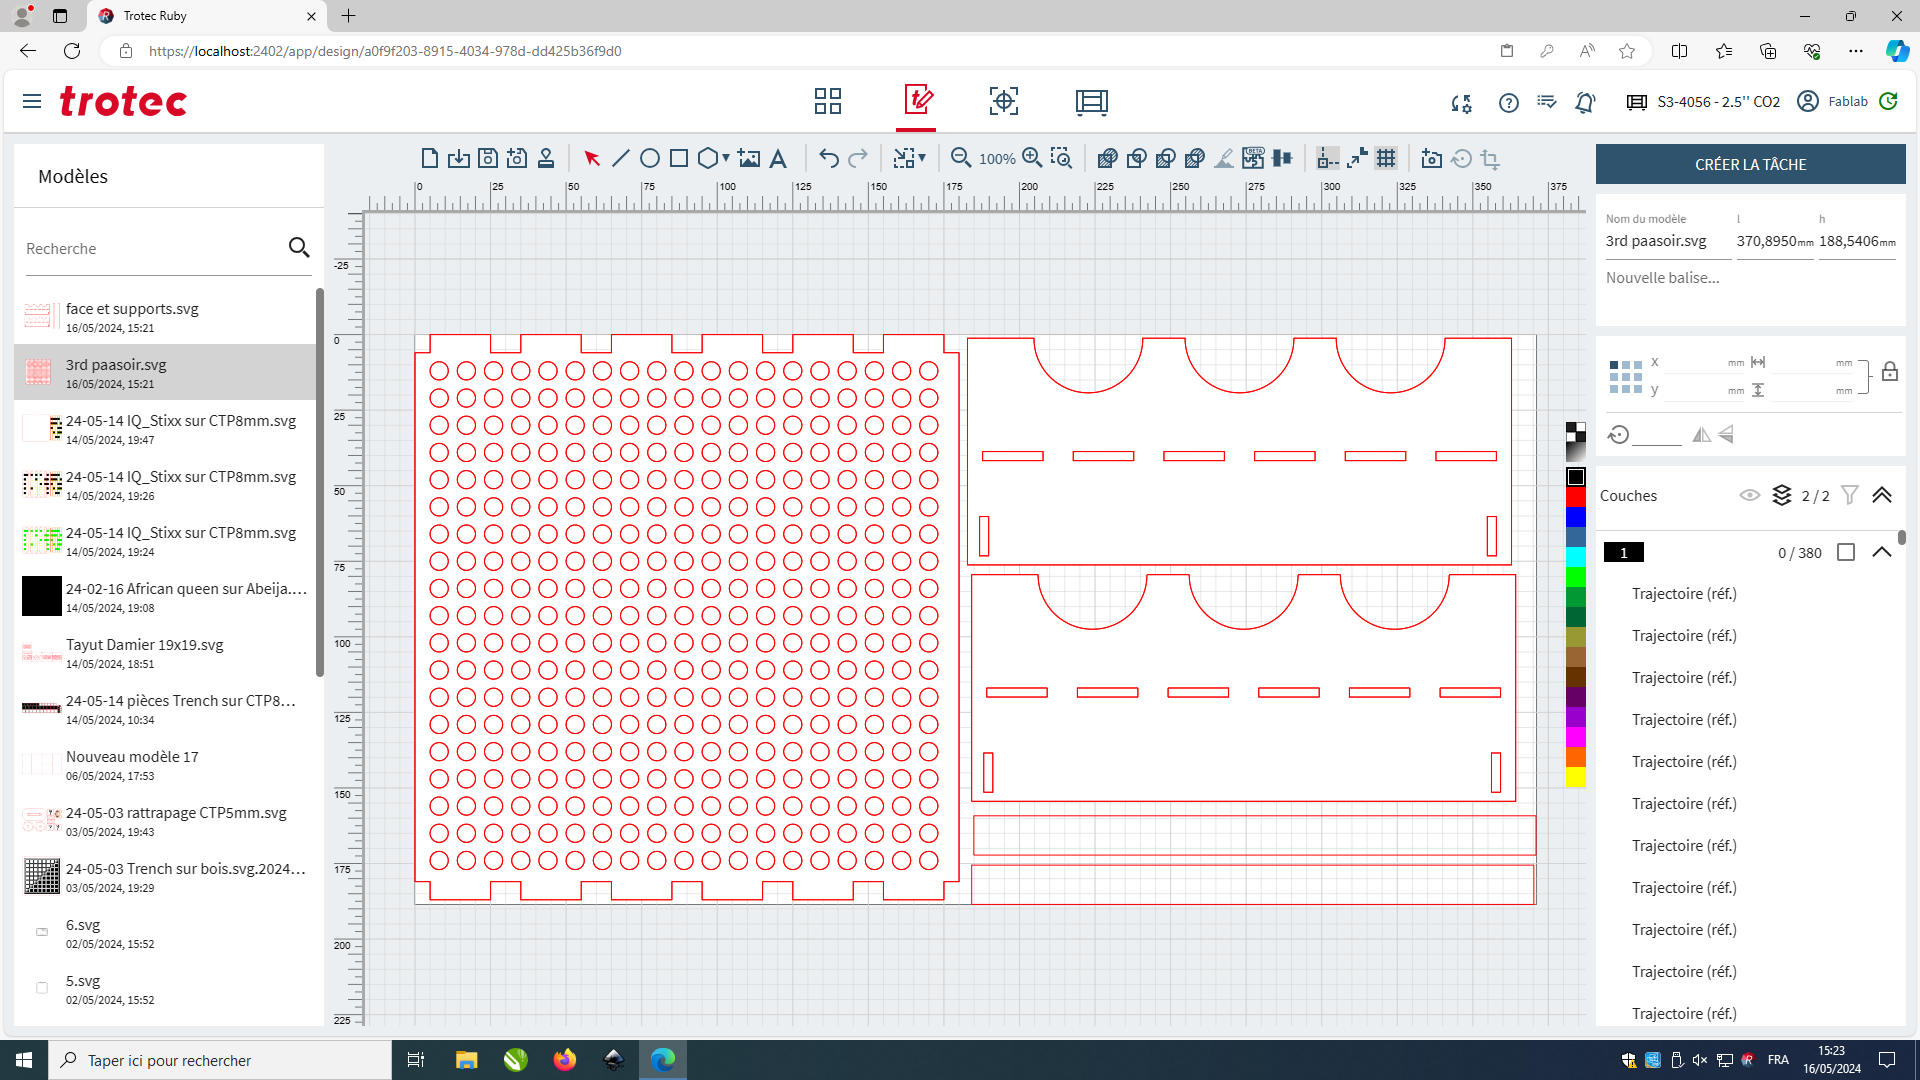This screenshot has width=1920, height=1080.
Task: Select the line drawing tool
Action: [621, 158]
